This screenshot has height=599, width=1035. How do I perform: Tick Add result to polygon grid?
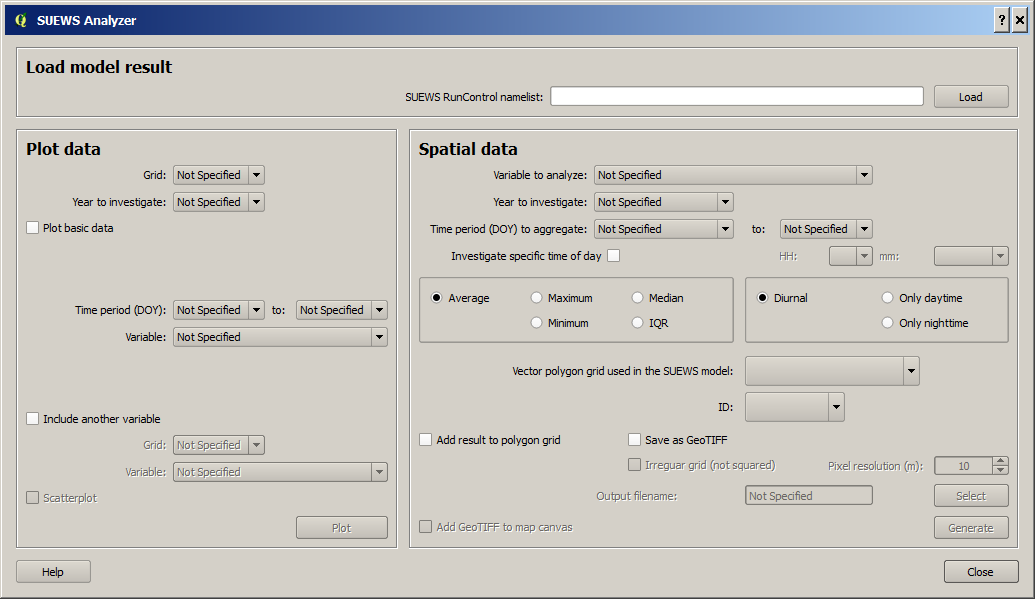click(426, 440)
